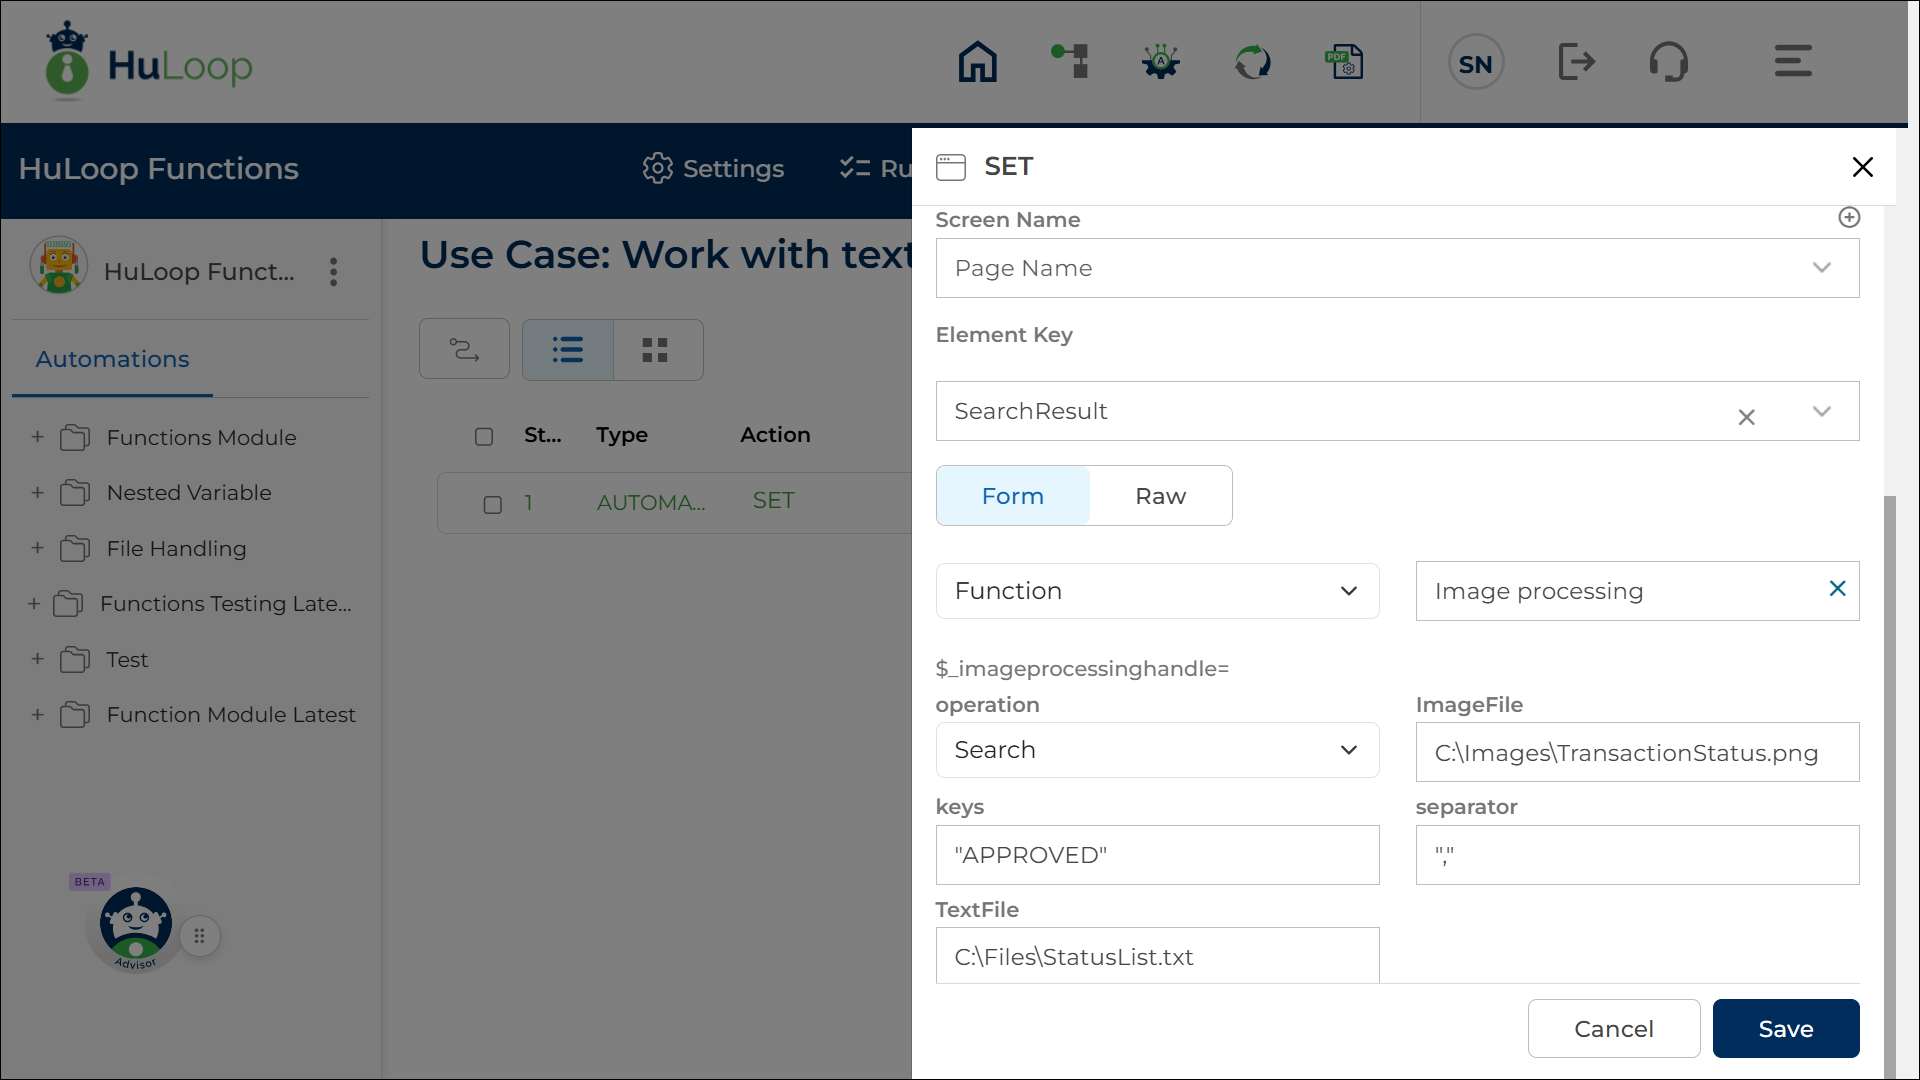
Task: Open the Settings menu item
Action: [713, 168]
